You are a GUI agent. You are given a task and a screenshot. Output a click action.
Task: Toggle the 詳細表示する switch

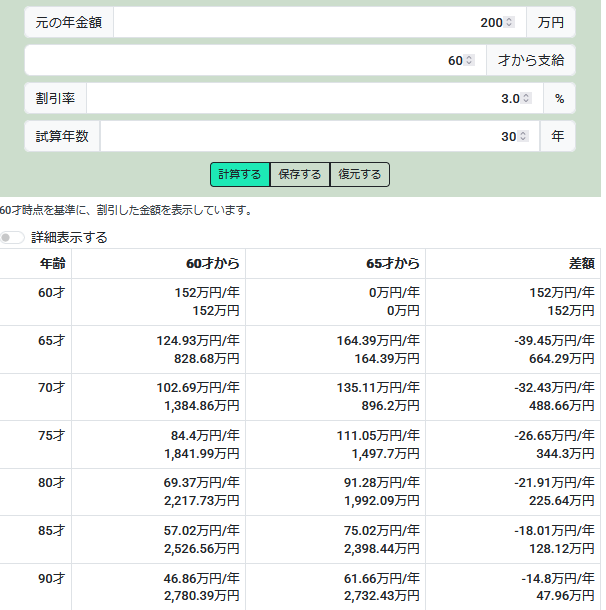(x=13, y=237)
